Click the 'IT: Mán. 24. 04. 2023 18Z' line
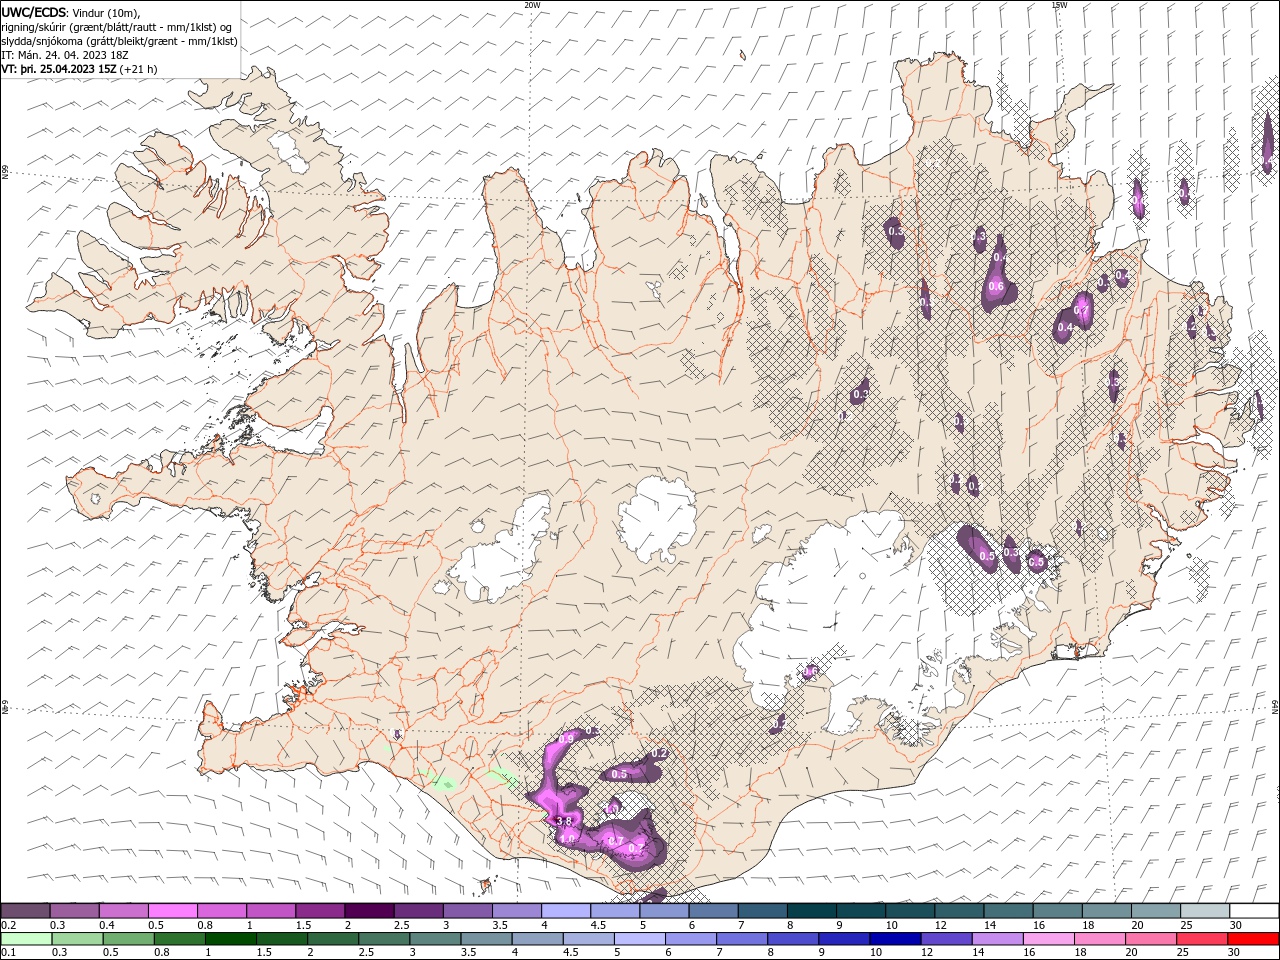 67,56
